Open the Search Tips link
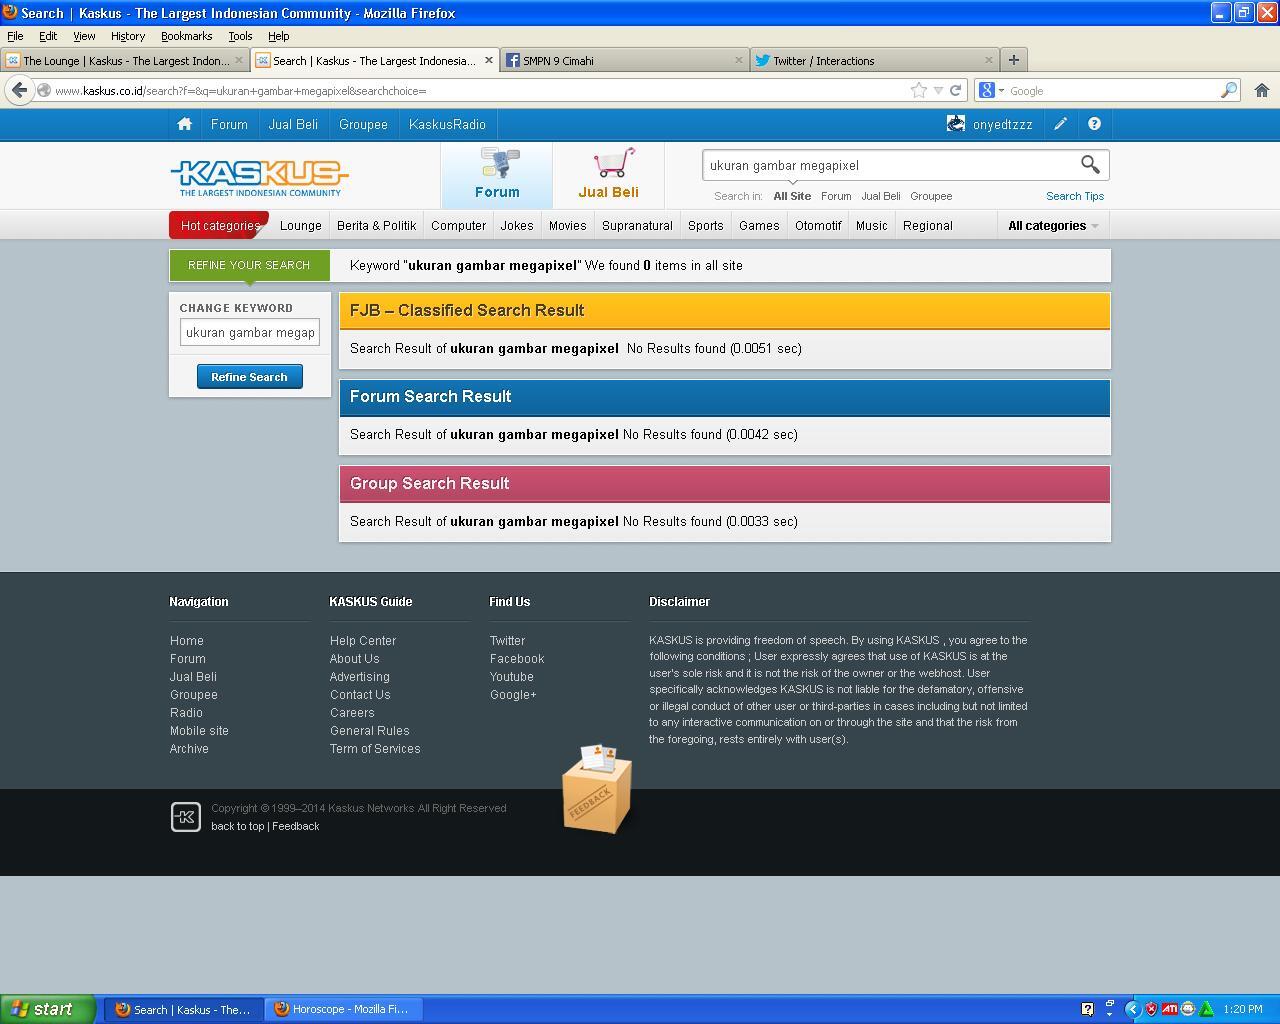Image resolution: width=1280 pixels, height=1024 pixels. click(1075, 196)
